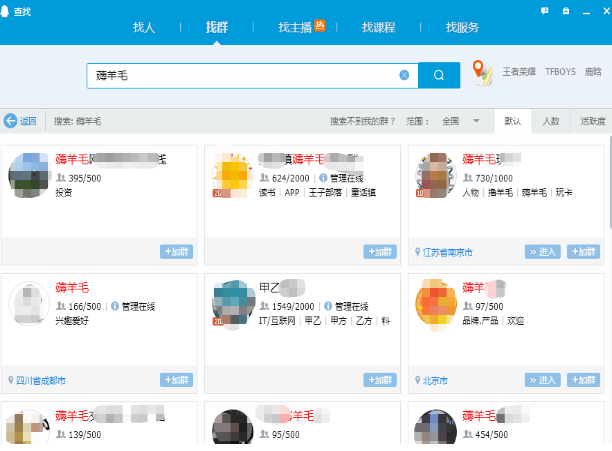
Task: Click the results list scrollbar
Action: (610, 181)
